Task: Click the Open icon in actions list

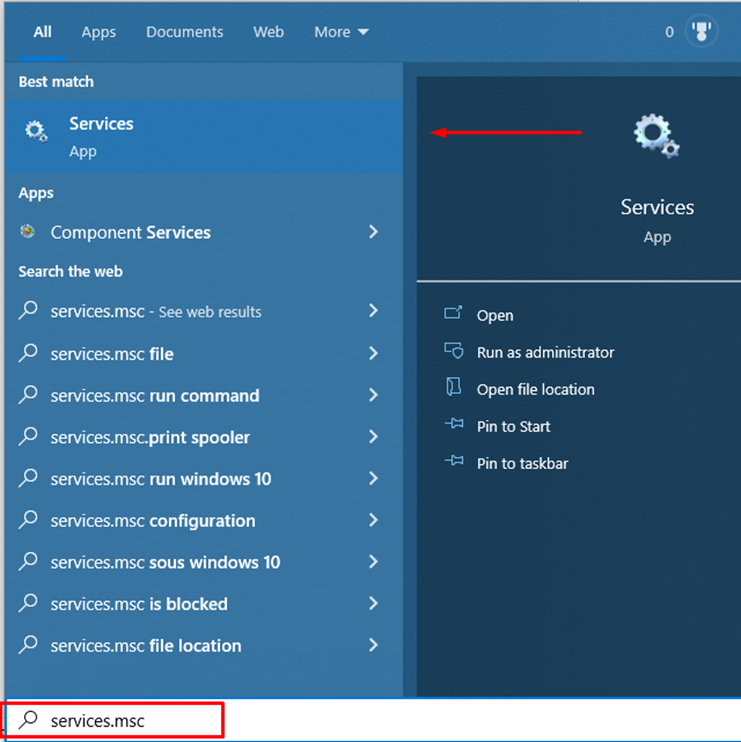Action: coord(453,314)
